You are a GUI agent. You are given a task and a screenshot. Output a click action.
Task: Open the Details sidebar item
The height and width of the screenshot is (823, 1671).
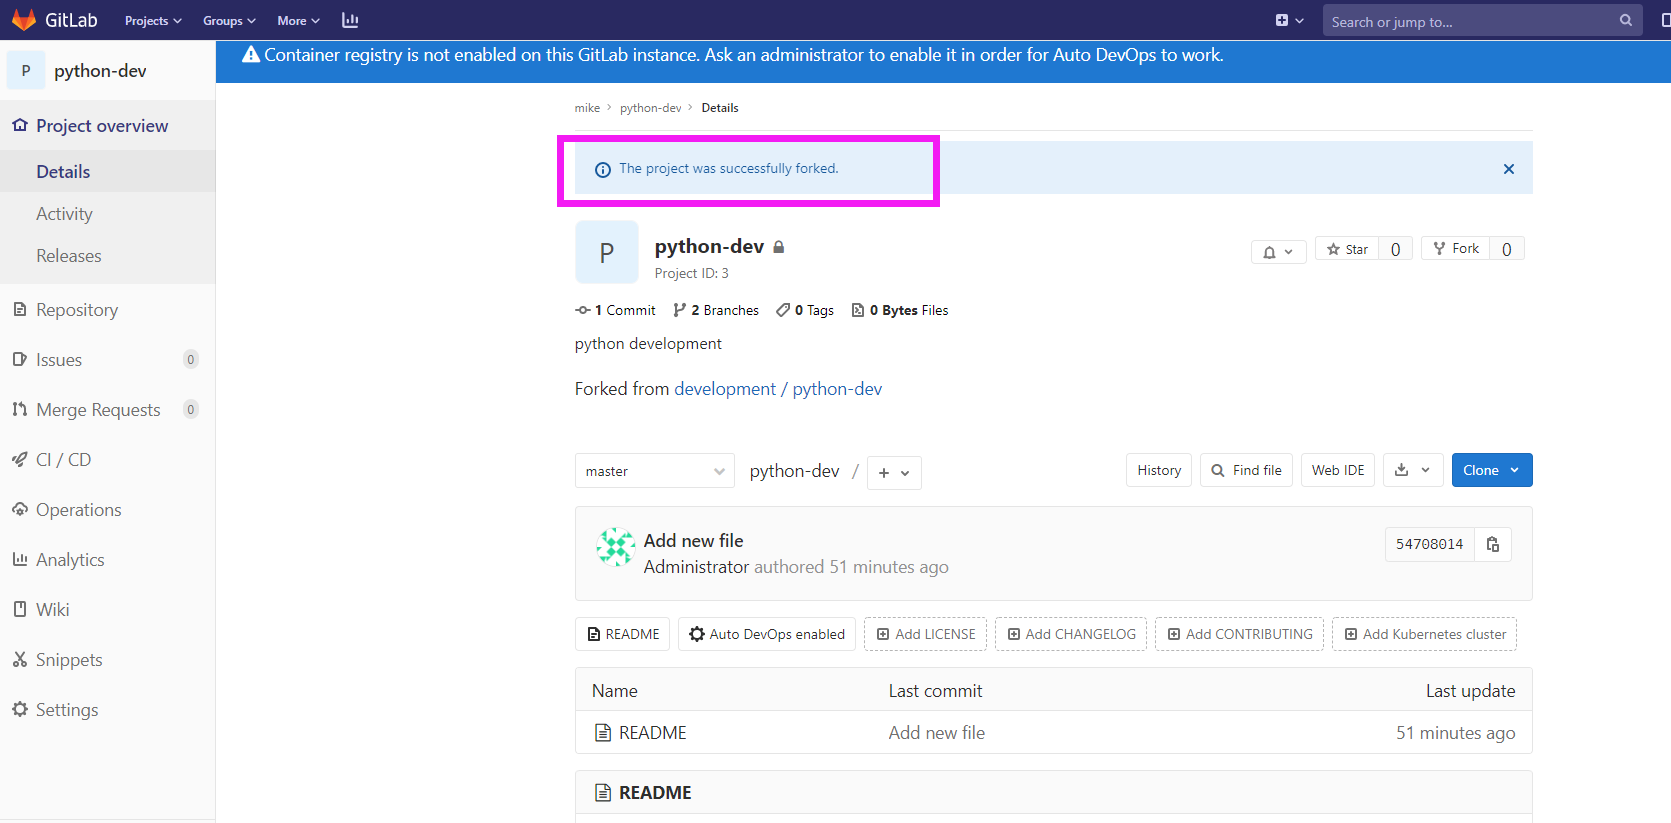point(107,172)
